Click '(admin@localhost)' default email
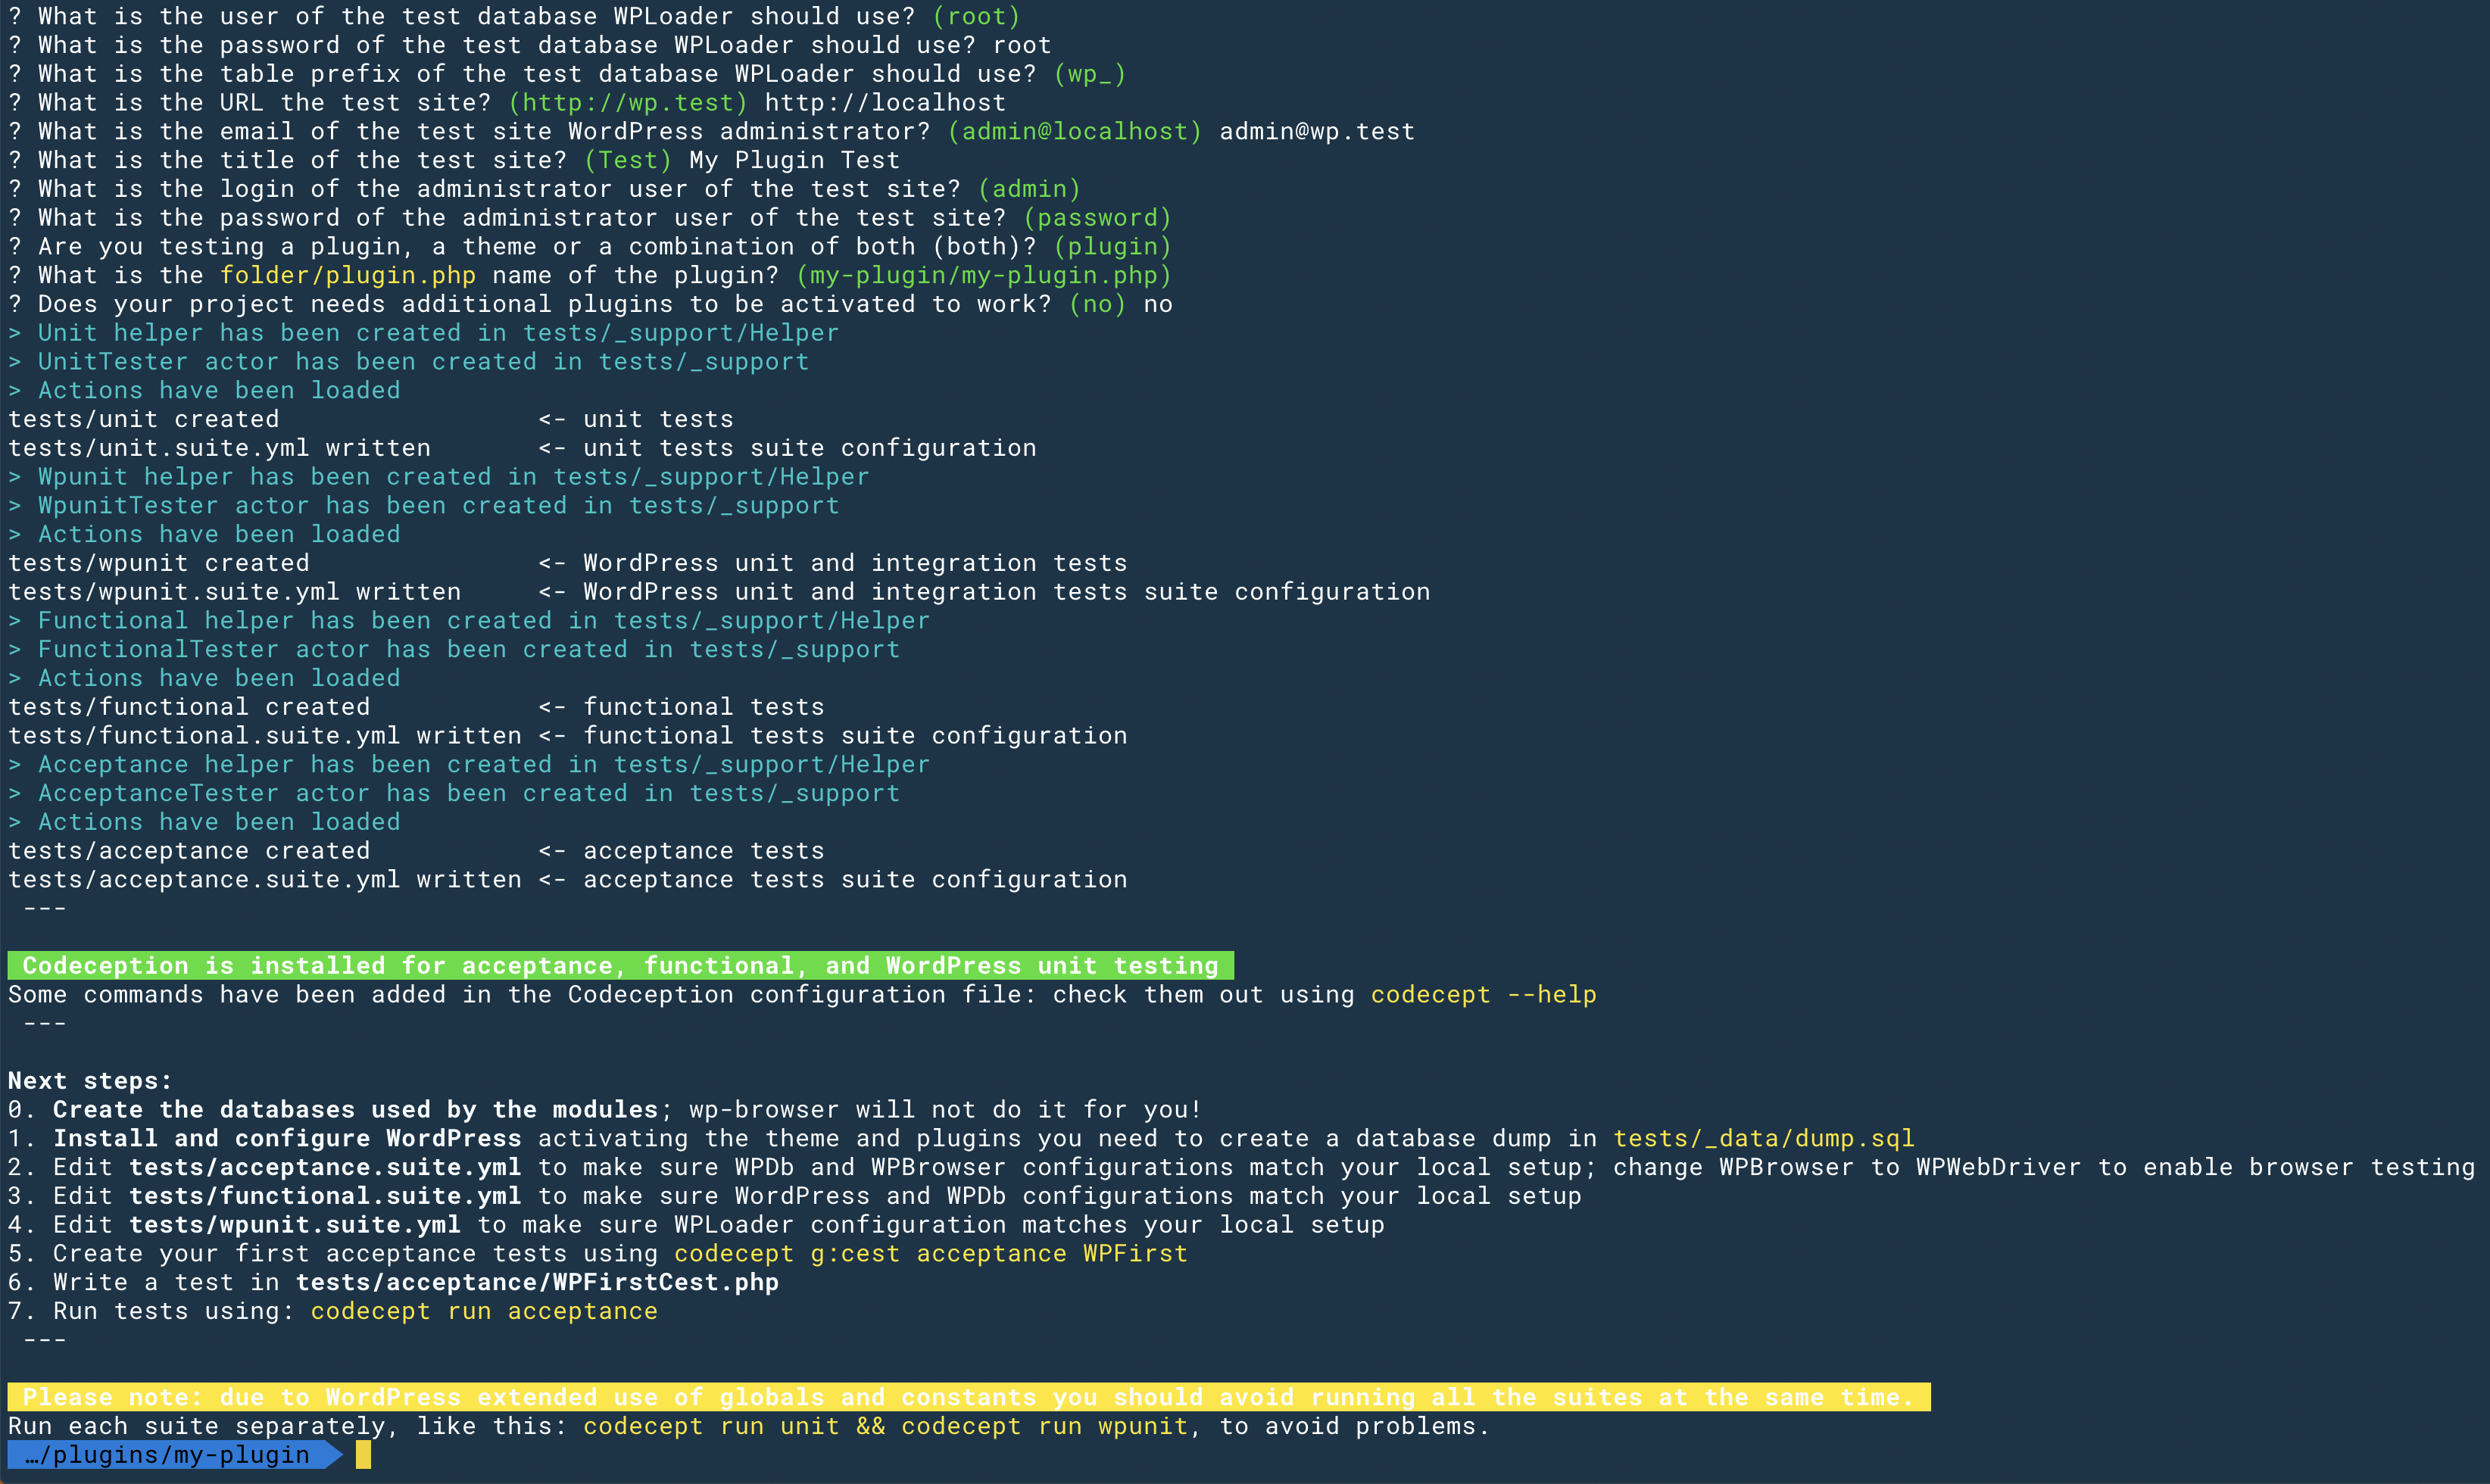 coord(1075,132)
